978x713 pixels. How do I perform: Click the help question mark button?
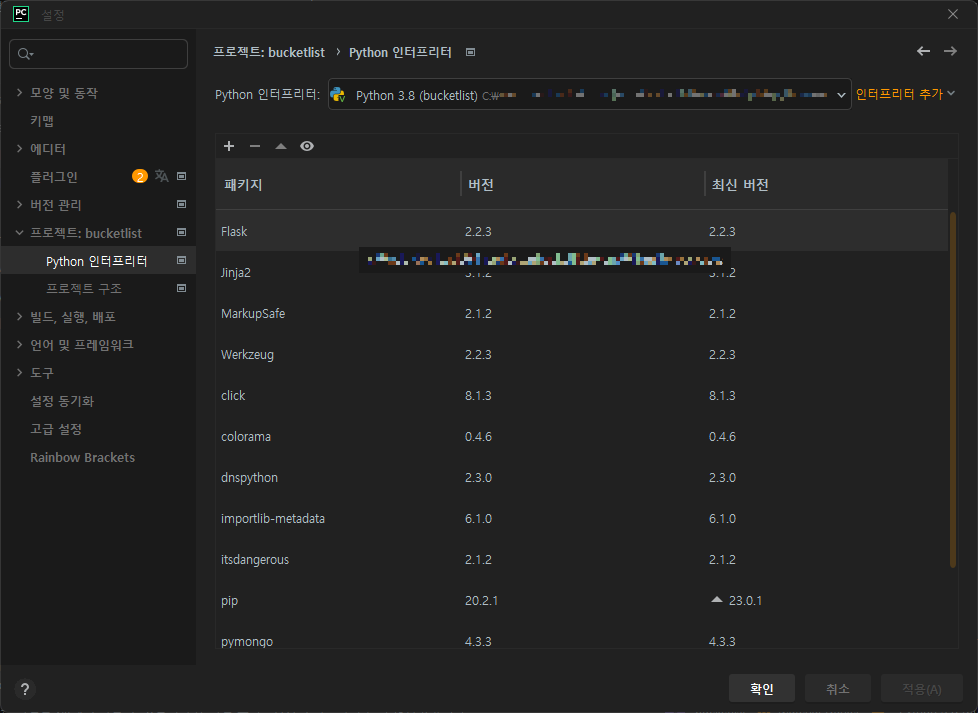(x=24, y=689)
